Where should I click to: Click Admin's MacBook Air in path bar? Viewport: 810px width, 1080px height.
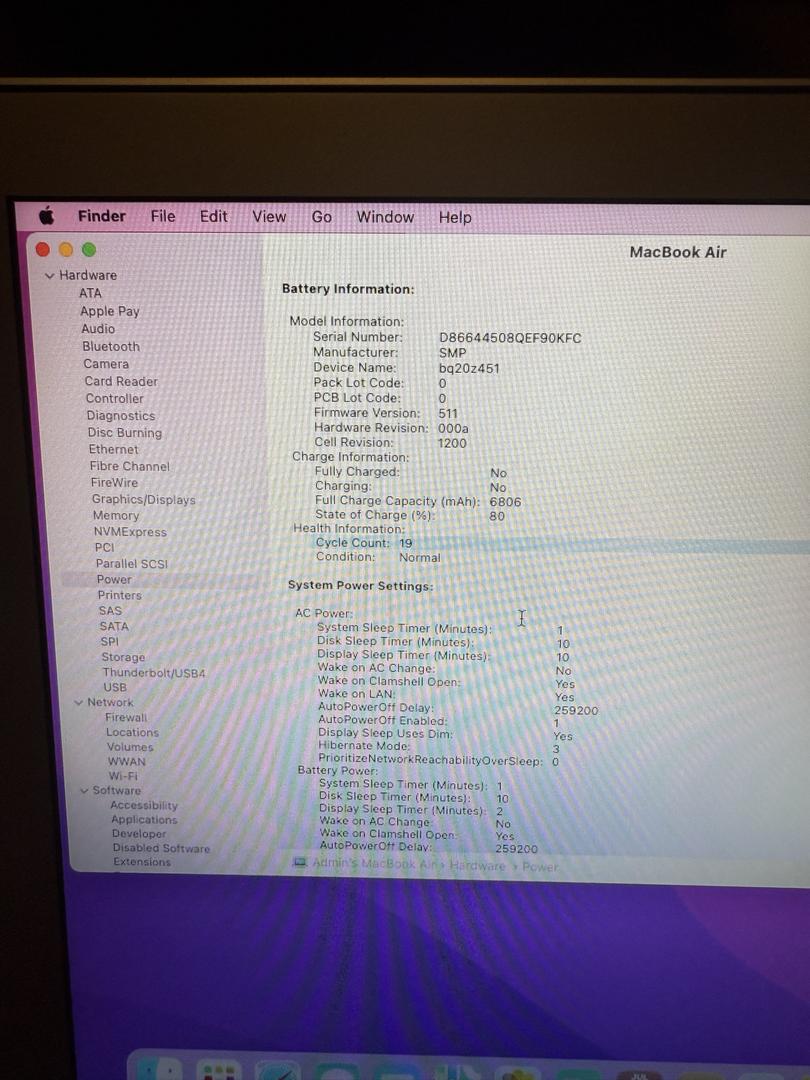point(375,863)
